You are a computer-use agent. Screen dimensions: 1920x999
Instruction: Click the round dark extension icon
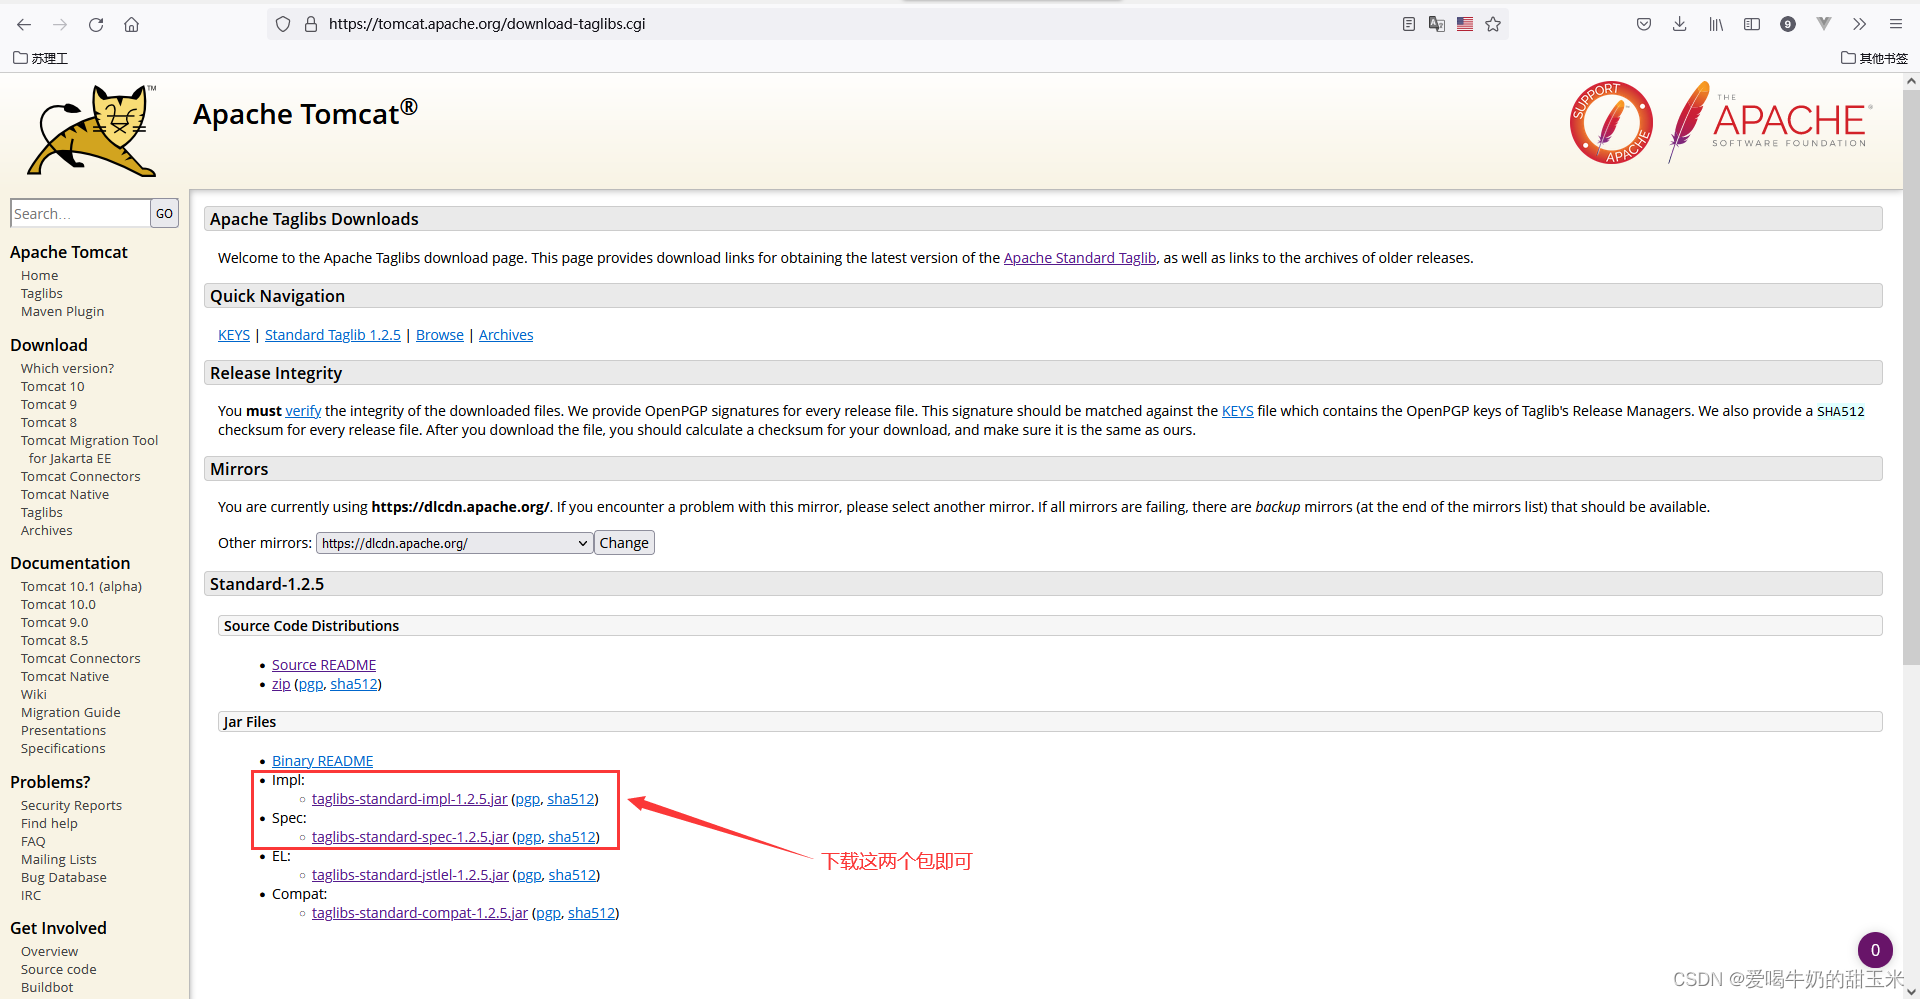pyautogui.click(x=1788, y=24)
